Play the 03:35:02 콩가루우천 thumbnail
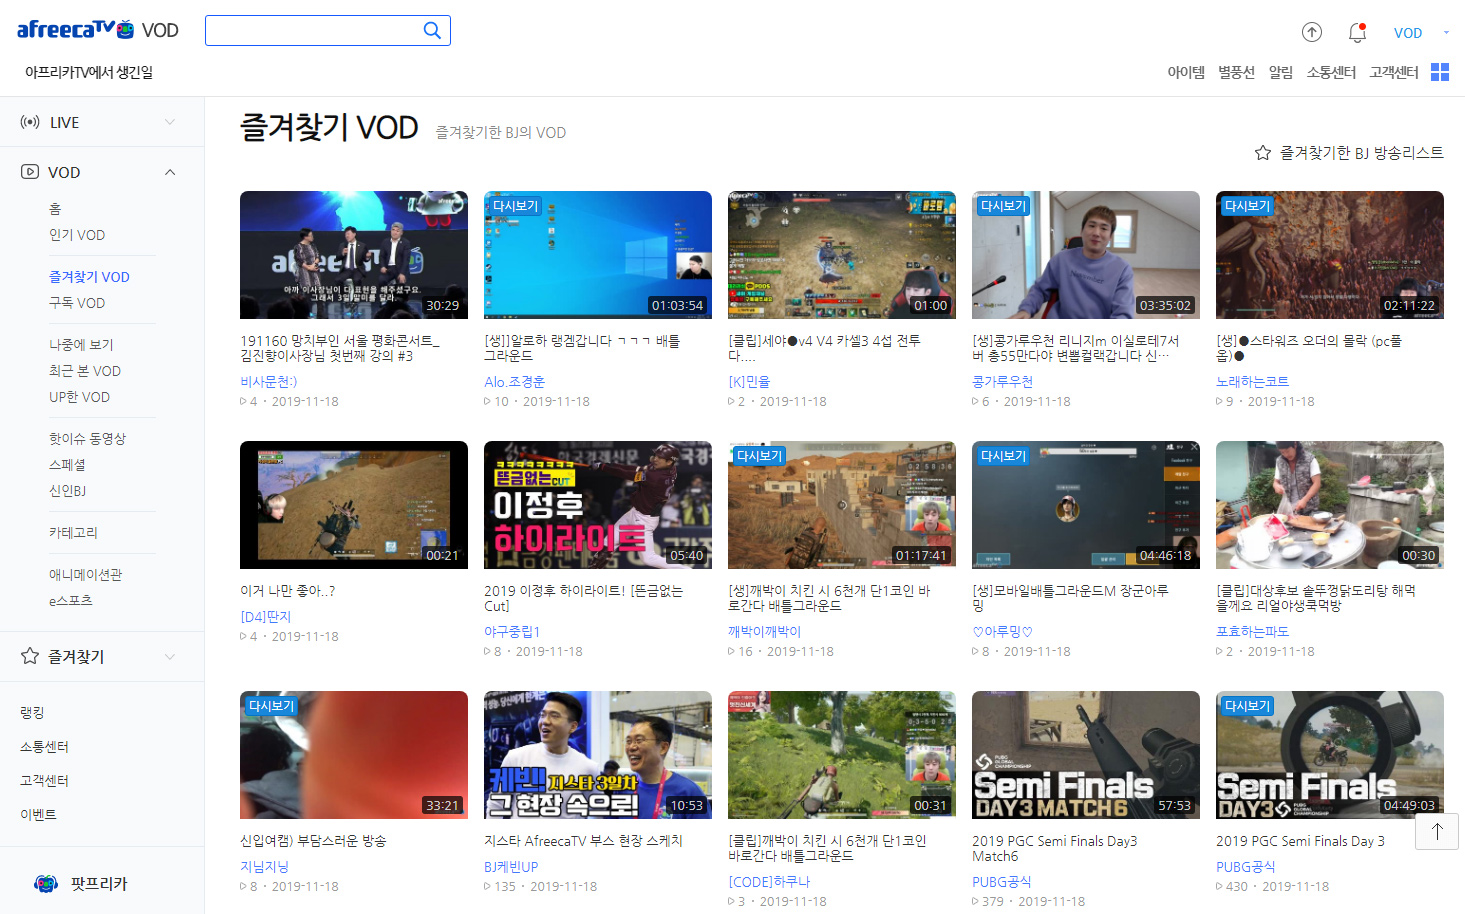 click(1086, 255)
